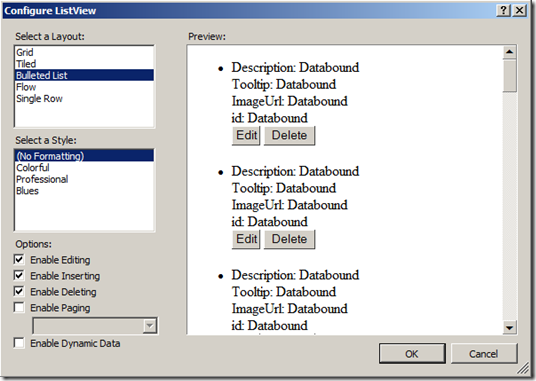Select the Blues style

[x=84, y=191]
